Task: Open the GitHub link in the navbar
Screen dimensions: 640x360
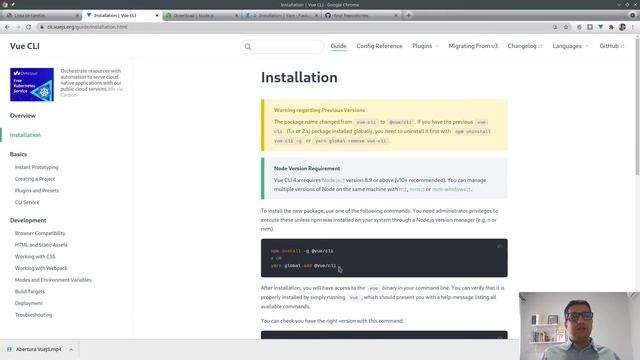Action: click(611, 46)
